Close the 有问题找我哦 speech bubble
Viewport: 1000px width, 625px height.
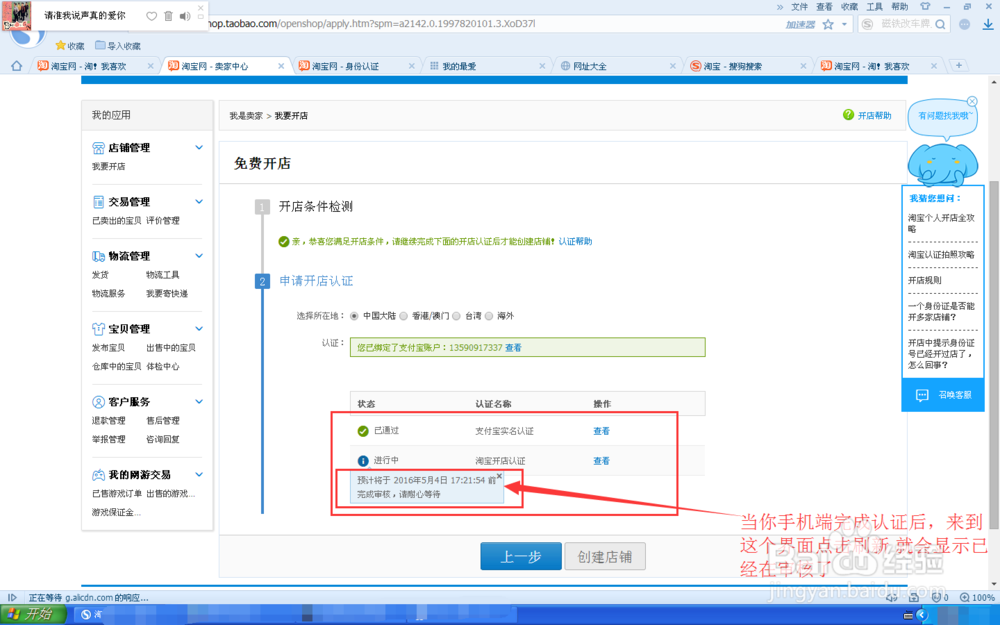click(x=972, y=101)
